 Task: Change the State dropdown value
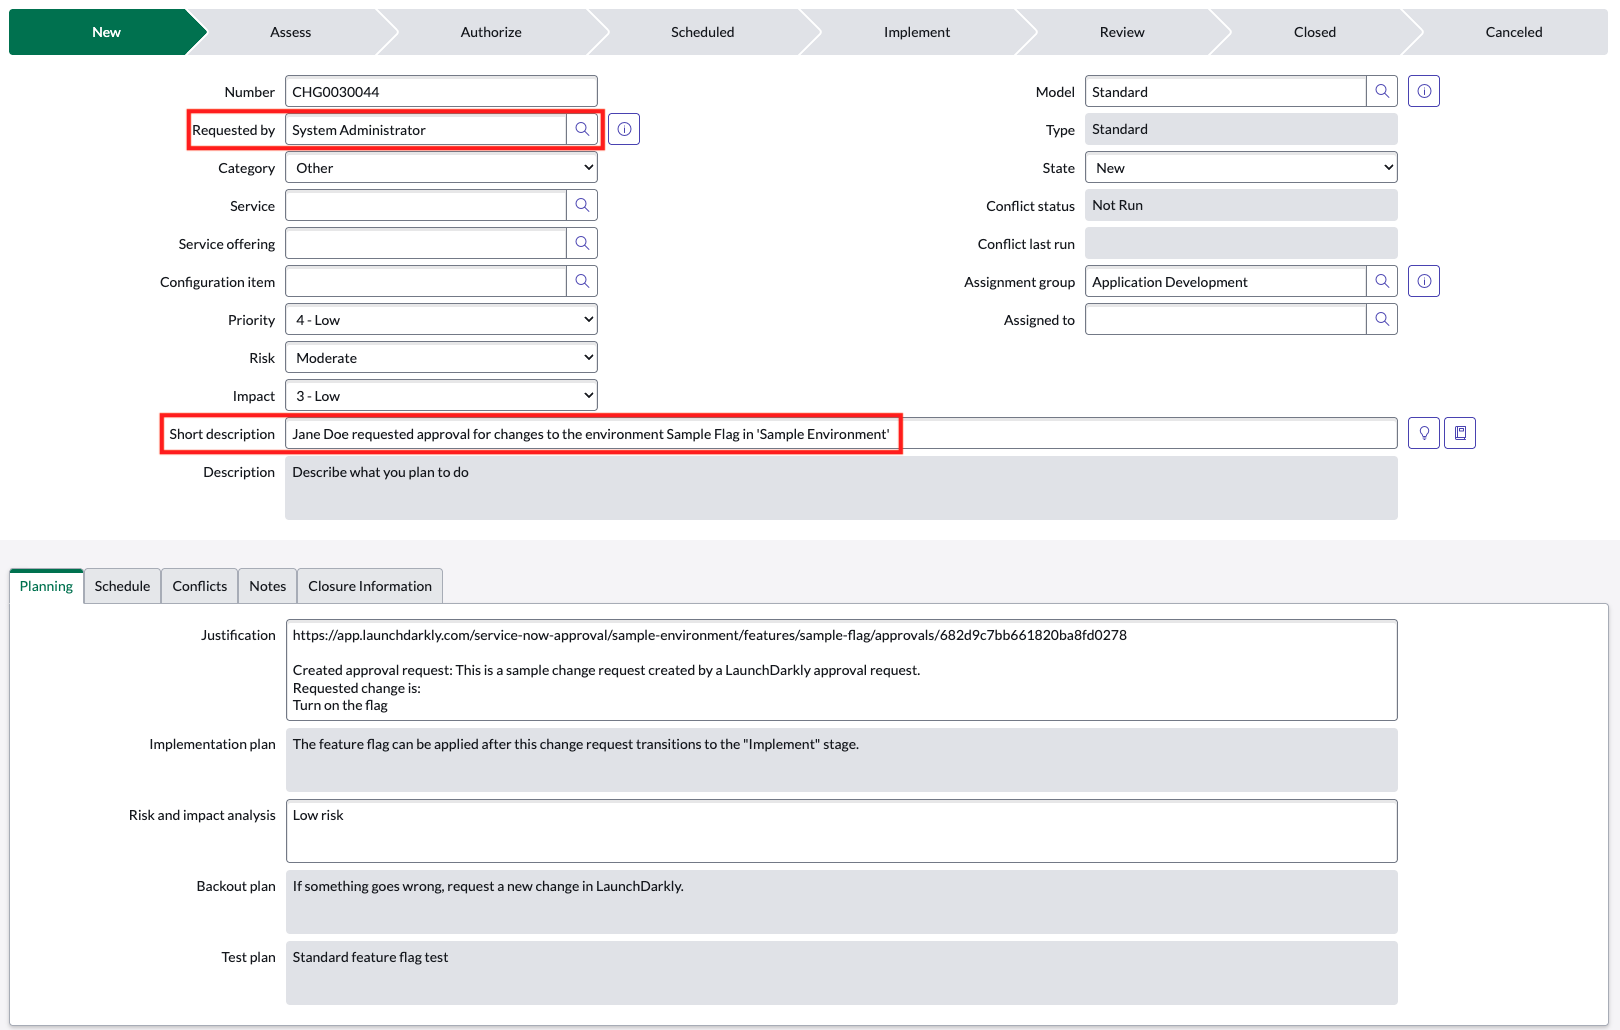pos(1240,167)
